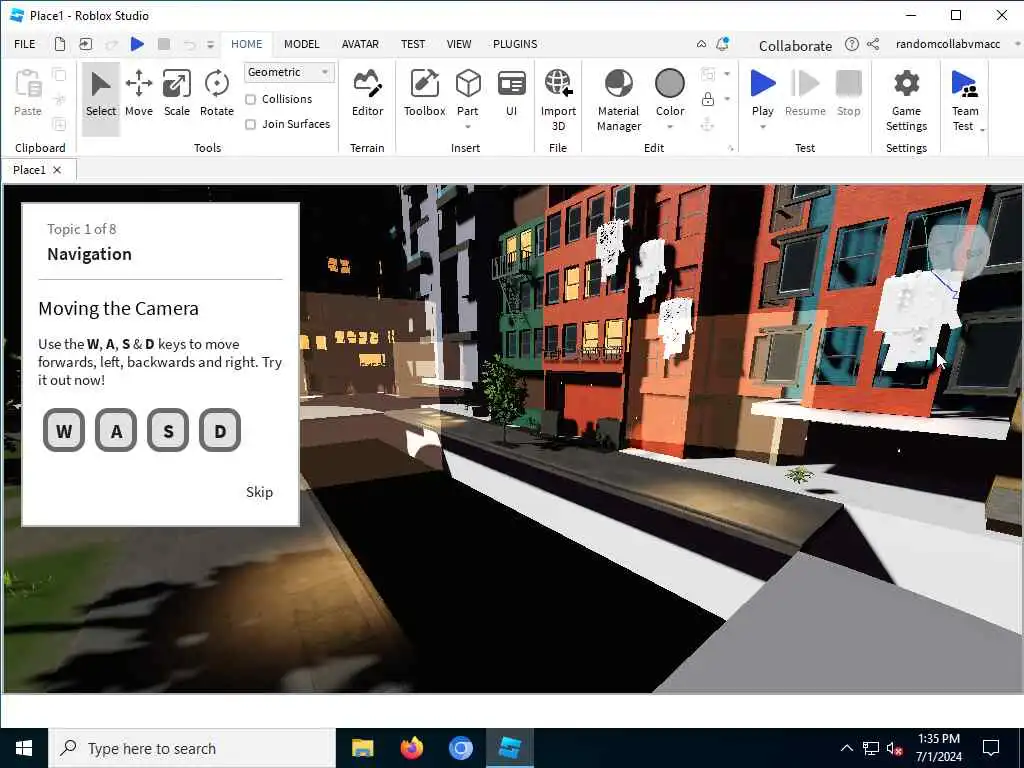
Task: Switch to the AVATAR tab
Action: coord(360,44)
